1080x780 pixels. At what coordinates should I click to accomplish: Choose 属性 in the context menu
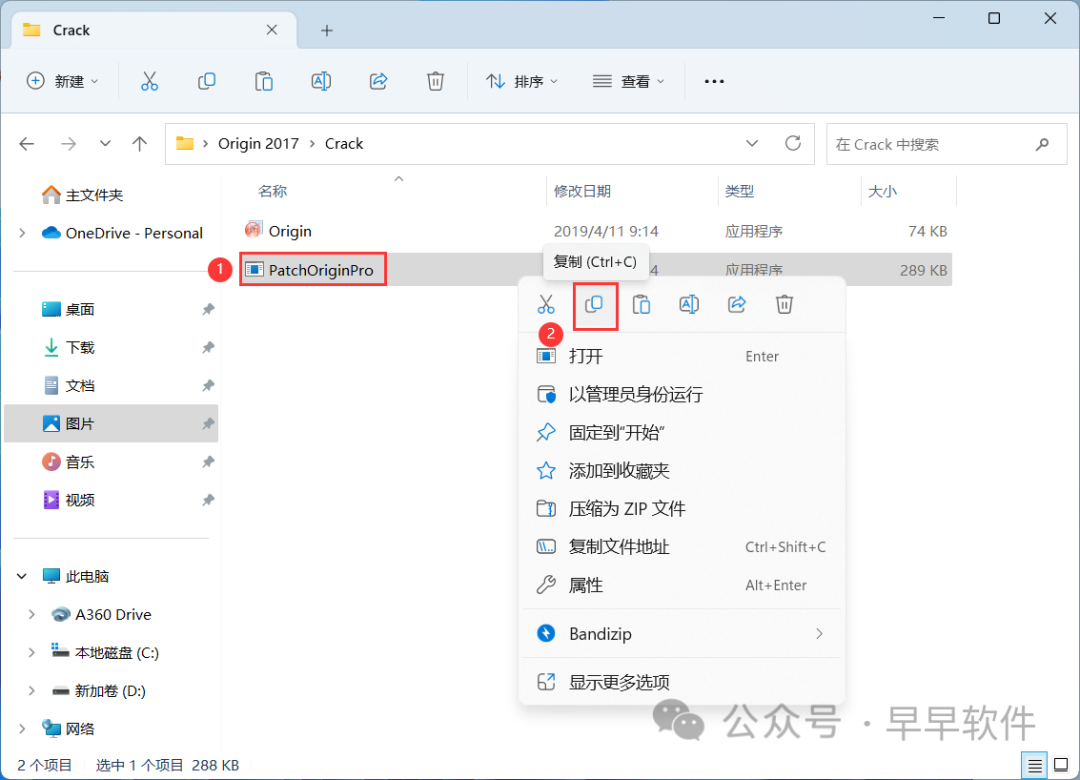point(586,585)
